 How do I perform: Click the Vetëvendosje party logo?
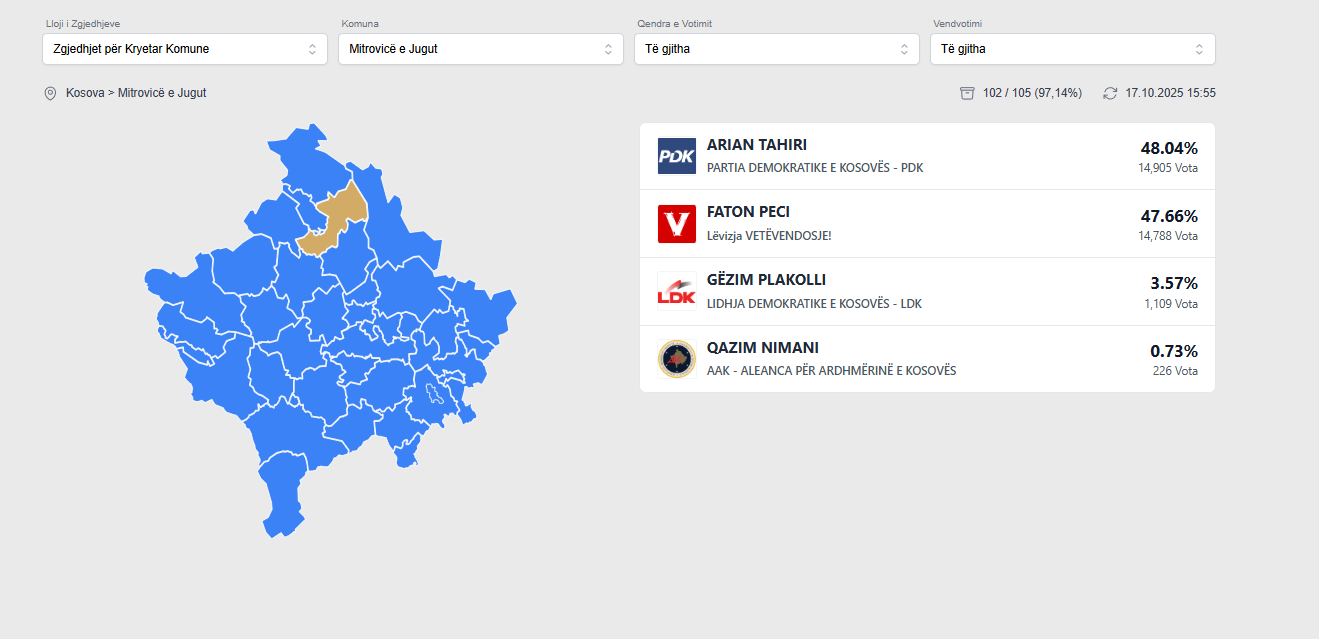click(676, 224)
